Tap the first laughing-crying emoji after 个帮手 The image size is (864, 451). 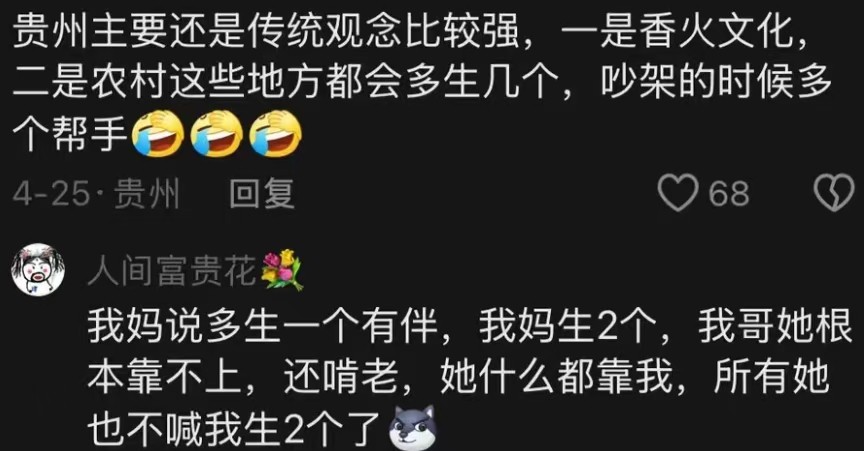159,133
